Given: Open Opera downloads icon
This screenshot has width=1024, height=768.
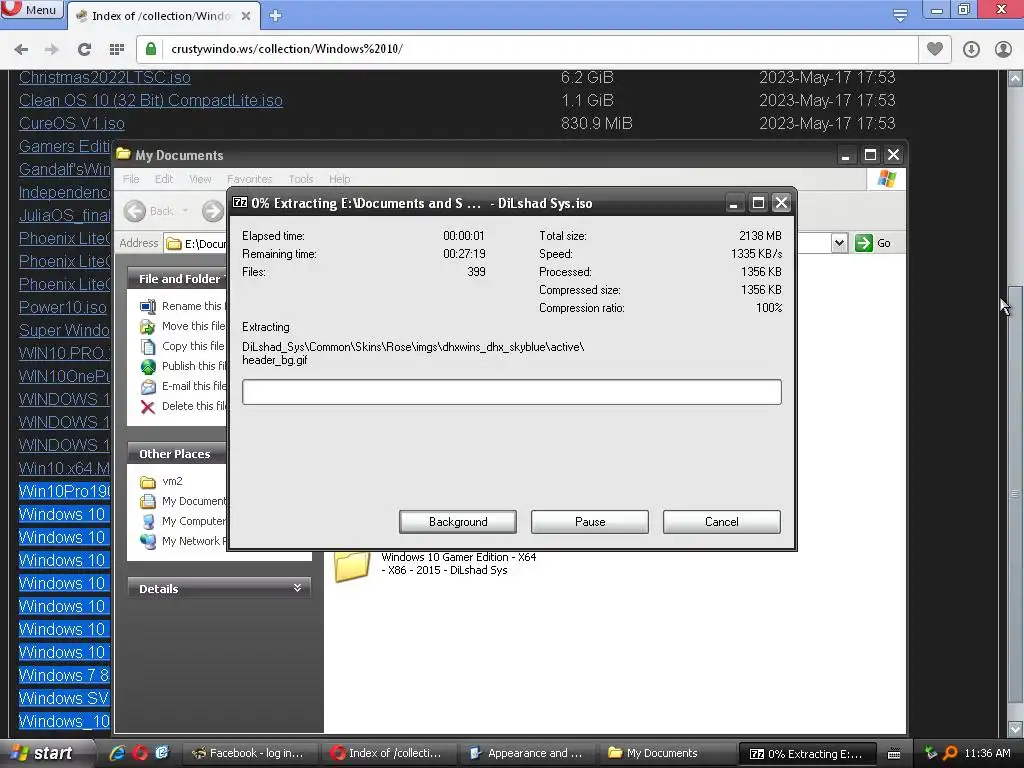Looking at the screenshot, I should (x=971, y=49).
